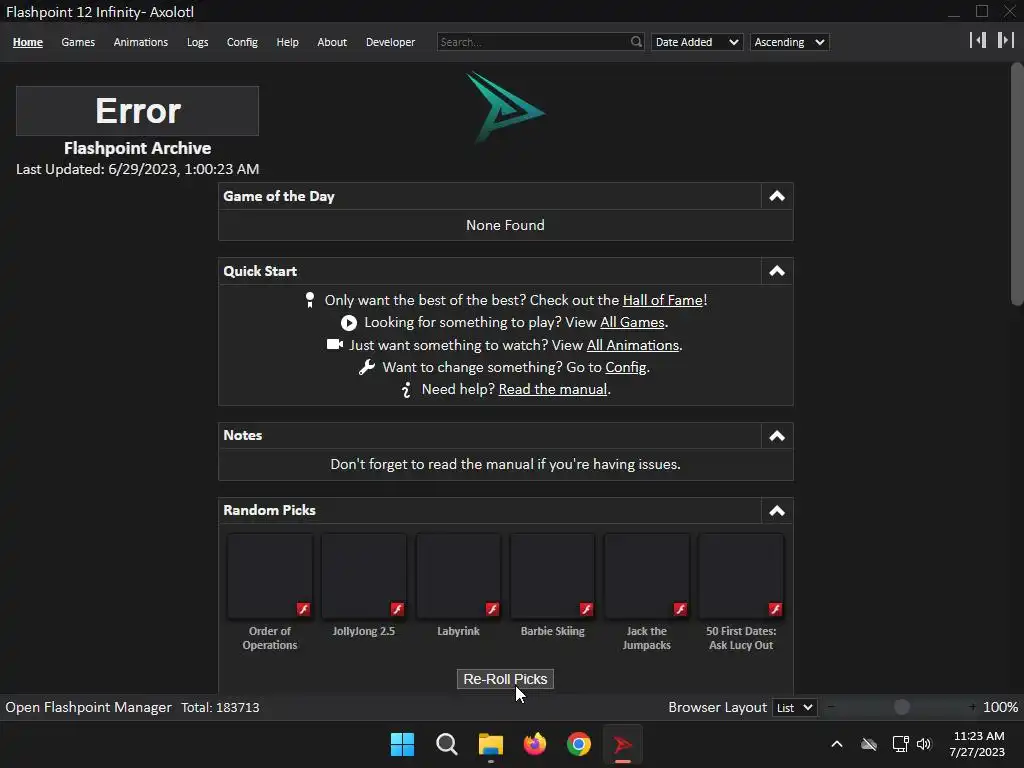Click the page vertical scrollbar
The image size is (1024, 768).
(1016, 184)
